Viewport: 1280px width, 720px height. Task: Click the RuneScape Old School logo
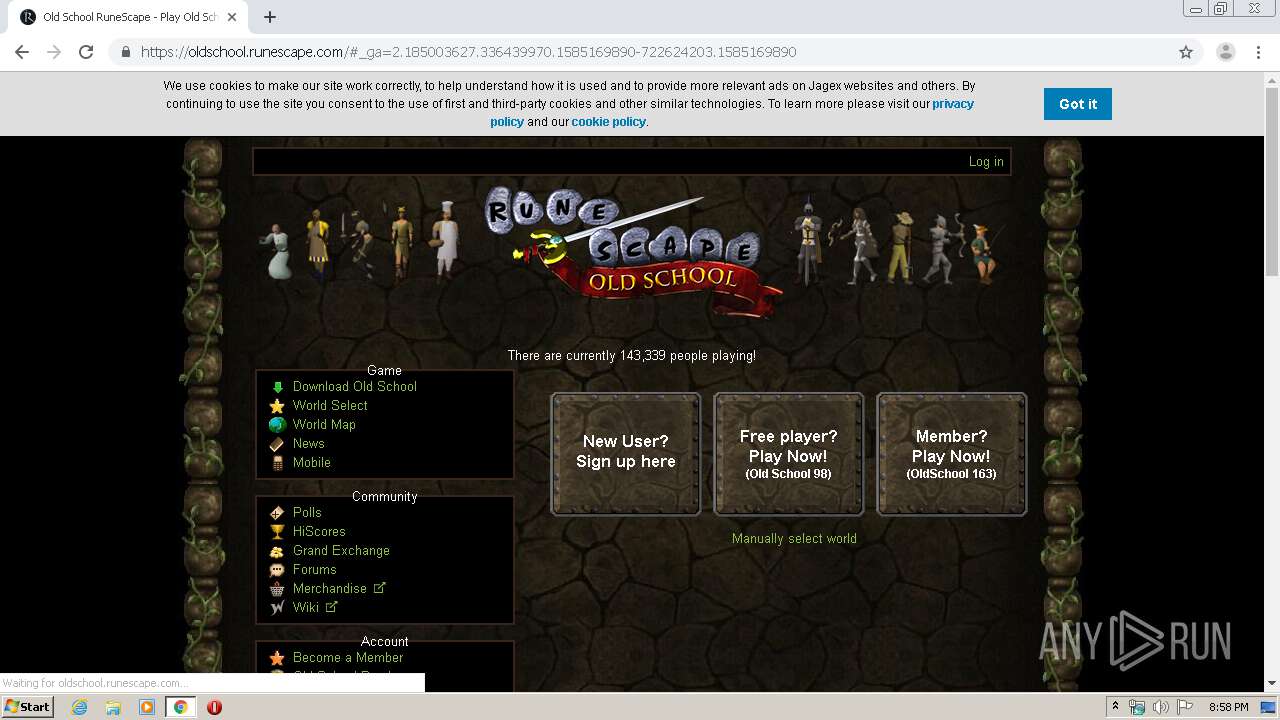pyautogui.click(x=632, y=253)
